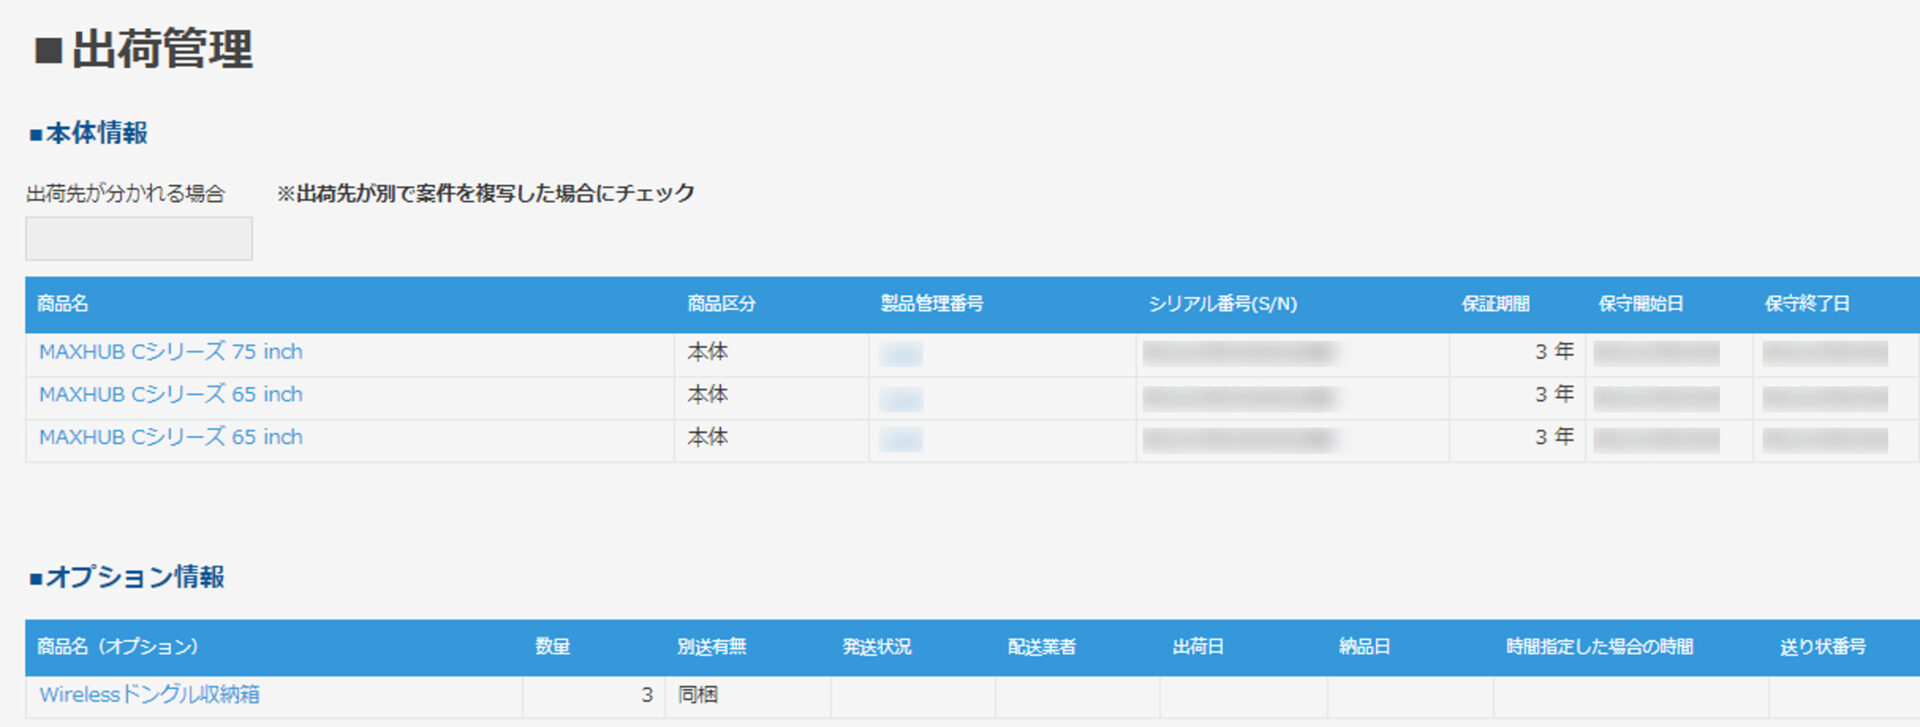Click the 時間指定した場合の時間 column header
The image size is (1920, 727).
pyautogui.click(x=1599, y=647)
